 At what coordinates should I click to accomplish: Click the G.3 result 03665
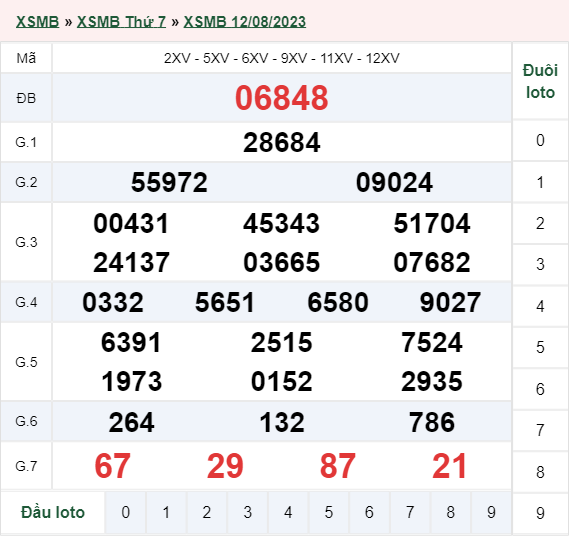(282, 262)
